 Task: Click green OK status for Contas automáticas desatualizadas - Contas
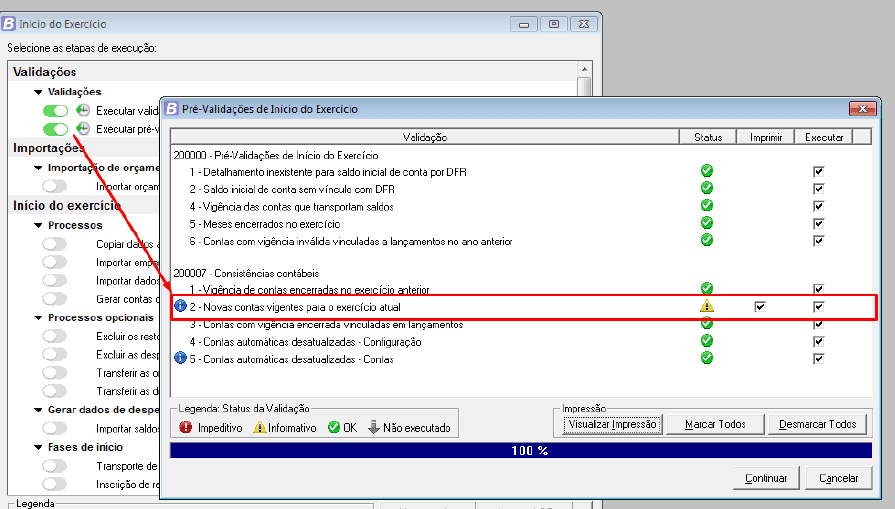click(707, 358)
